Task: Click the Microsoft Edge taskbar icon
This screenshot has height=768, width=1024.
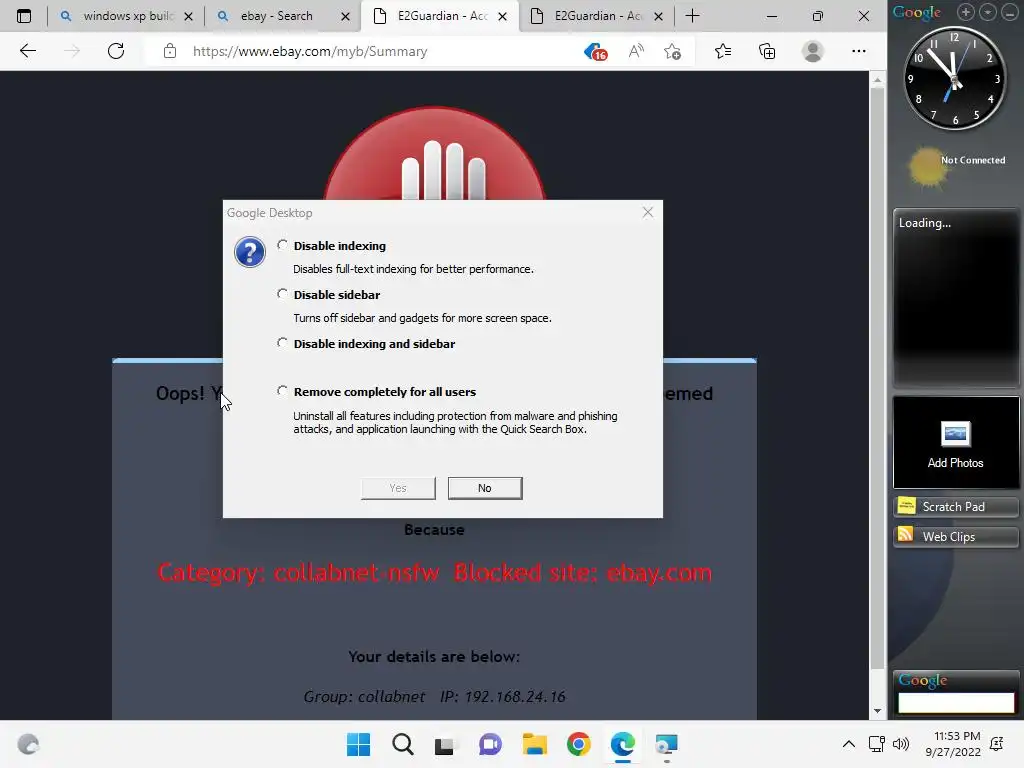Action: [x=622, y=744]
